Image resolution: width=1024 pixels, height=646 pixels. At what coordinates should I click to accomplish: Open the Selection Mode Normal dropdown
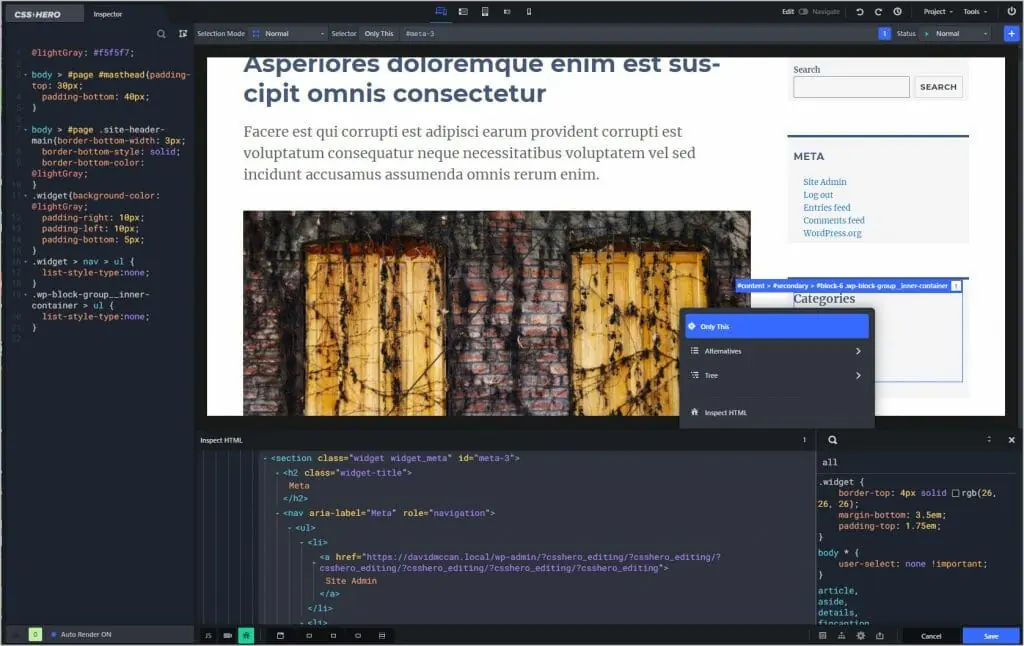pyautogui.click(x=288, y=33)
